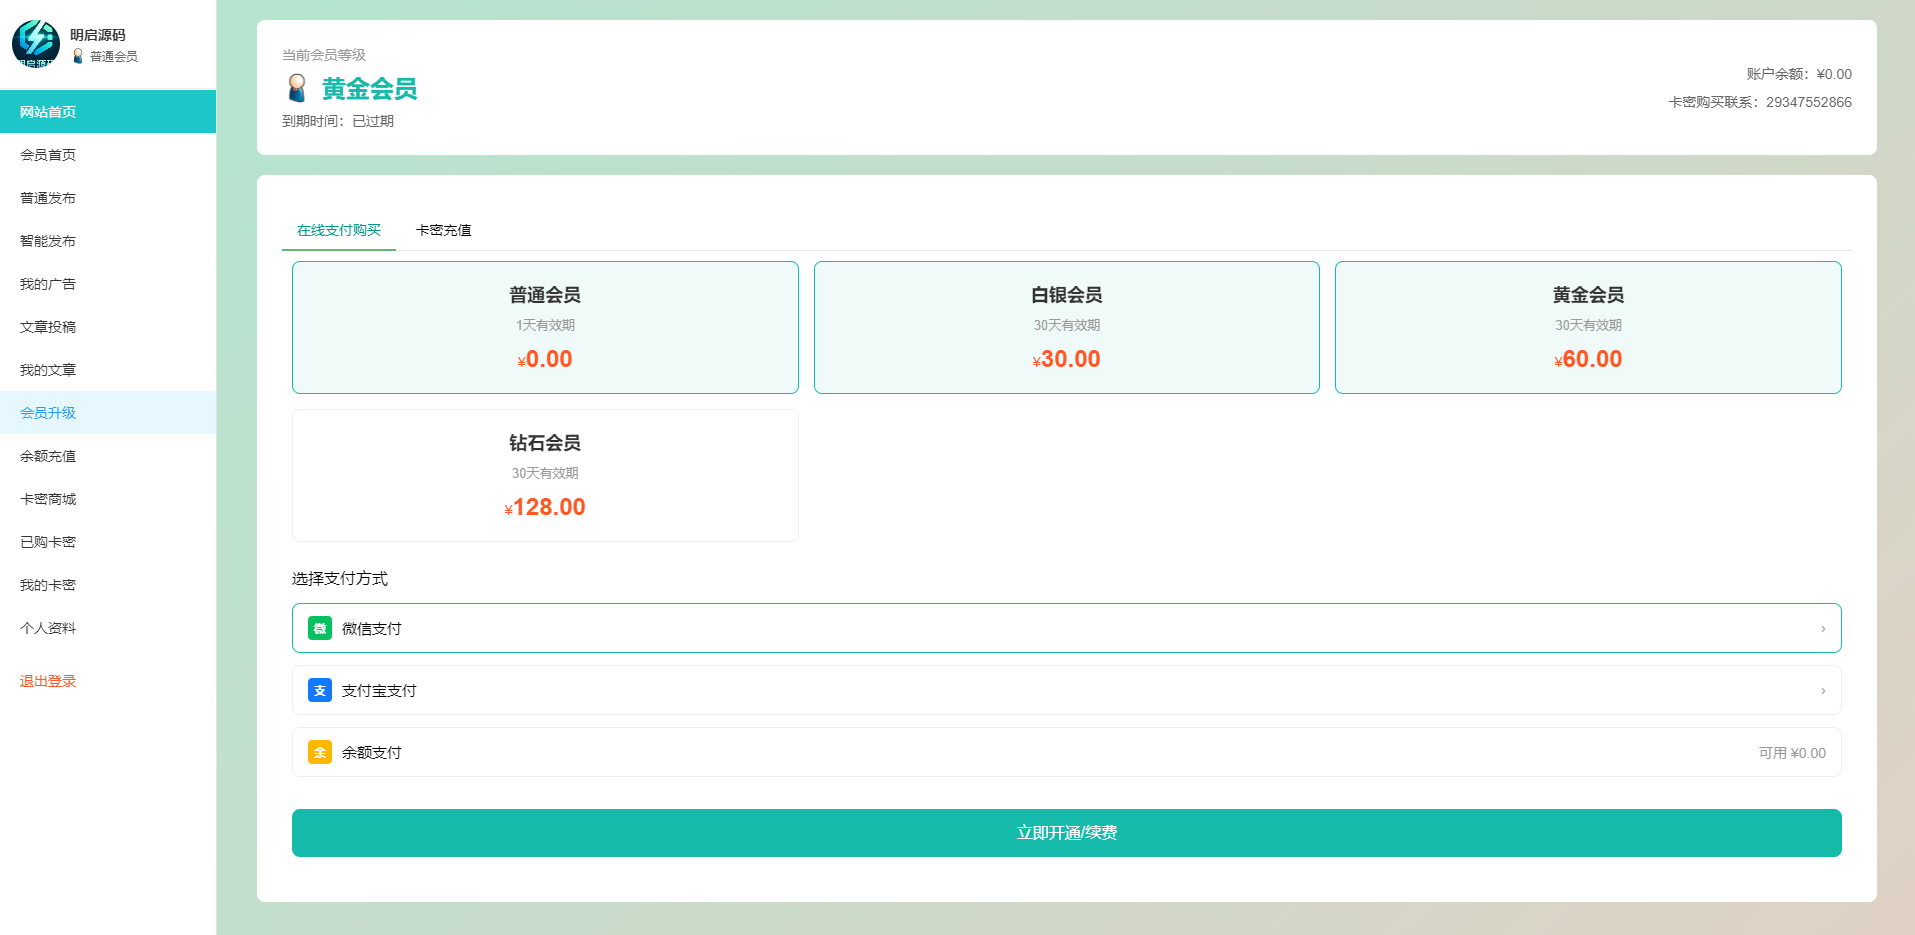This screenshot has height=935, width=1915.
Task: Click the 账户余额: ¥0.00 text
Action: coord(1799,74)
